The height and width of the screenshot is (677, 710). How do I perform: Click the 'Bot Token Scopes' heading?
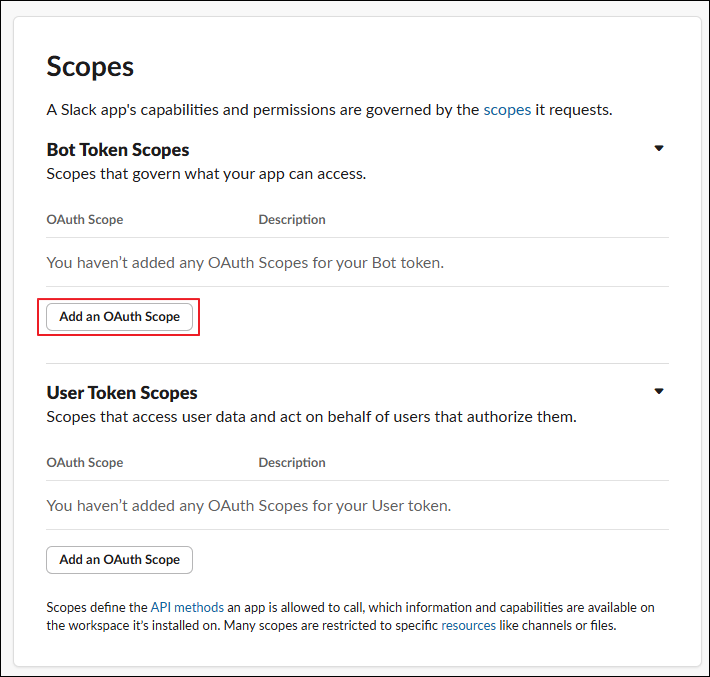[x=118, y=150]
